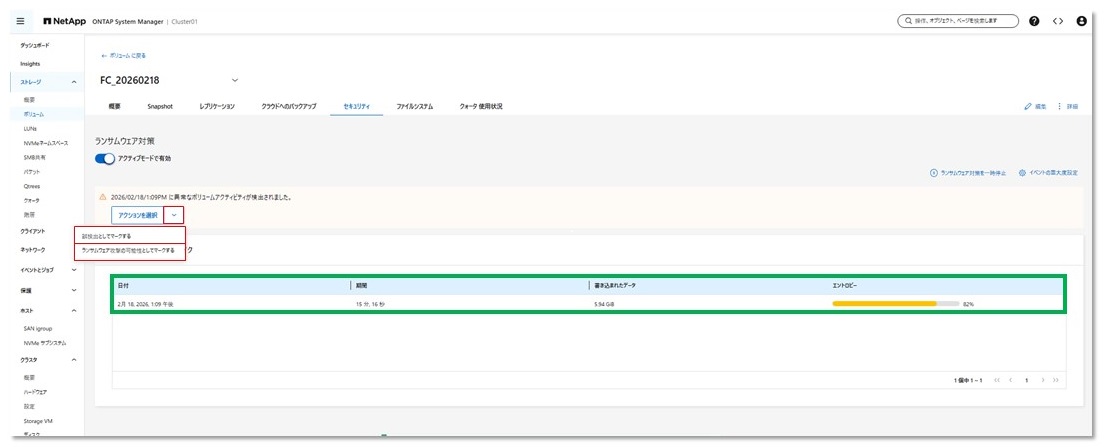The width and height of the screenshot is (1107, 447).
Task: Open the hamburger navigation menu
Action: click(x=21, y=21)
